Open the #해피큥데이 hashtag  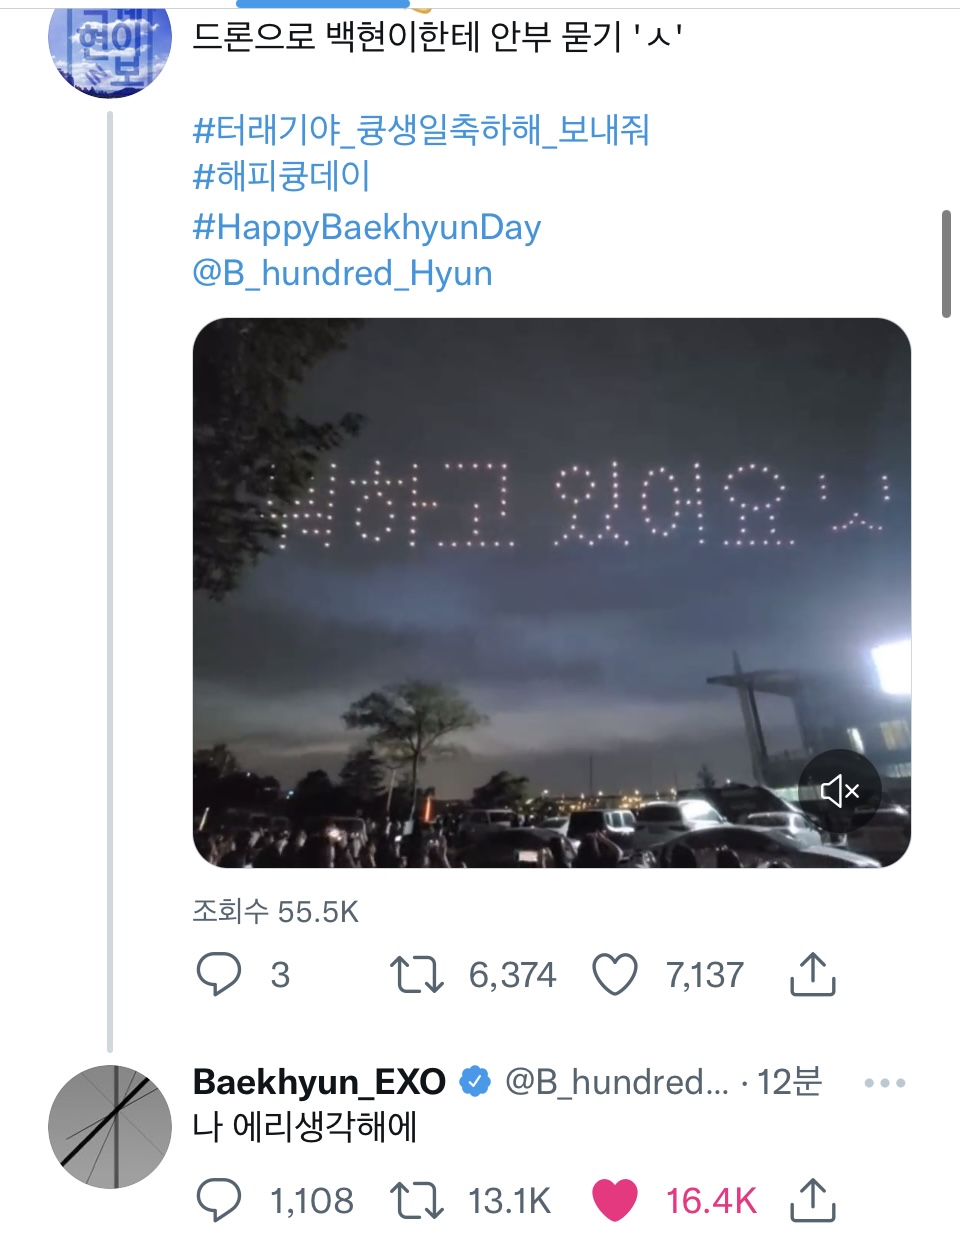point(281,176)
